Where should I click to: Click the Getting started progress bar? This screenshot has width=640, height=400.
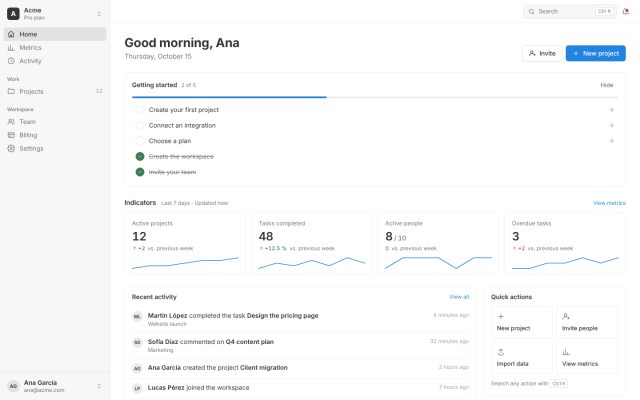[x=375, y=97]
